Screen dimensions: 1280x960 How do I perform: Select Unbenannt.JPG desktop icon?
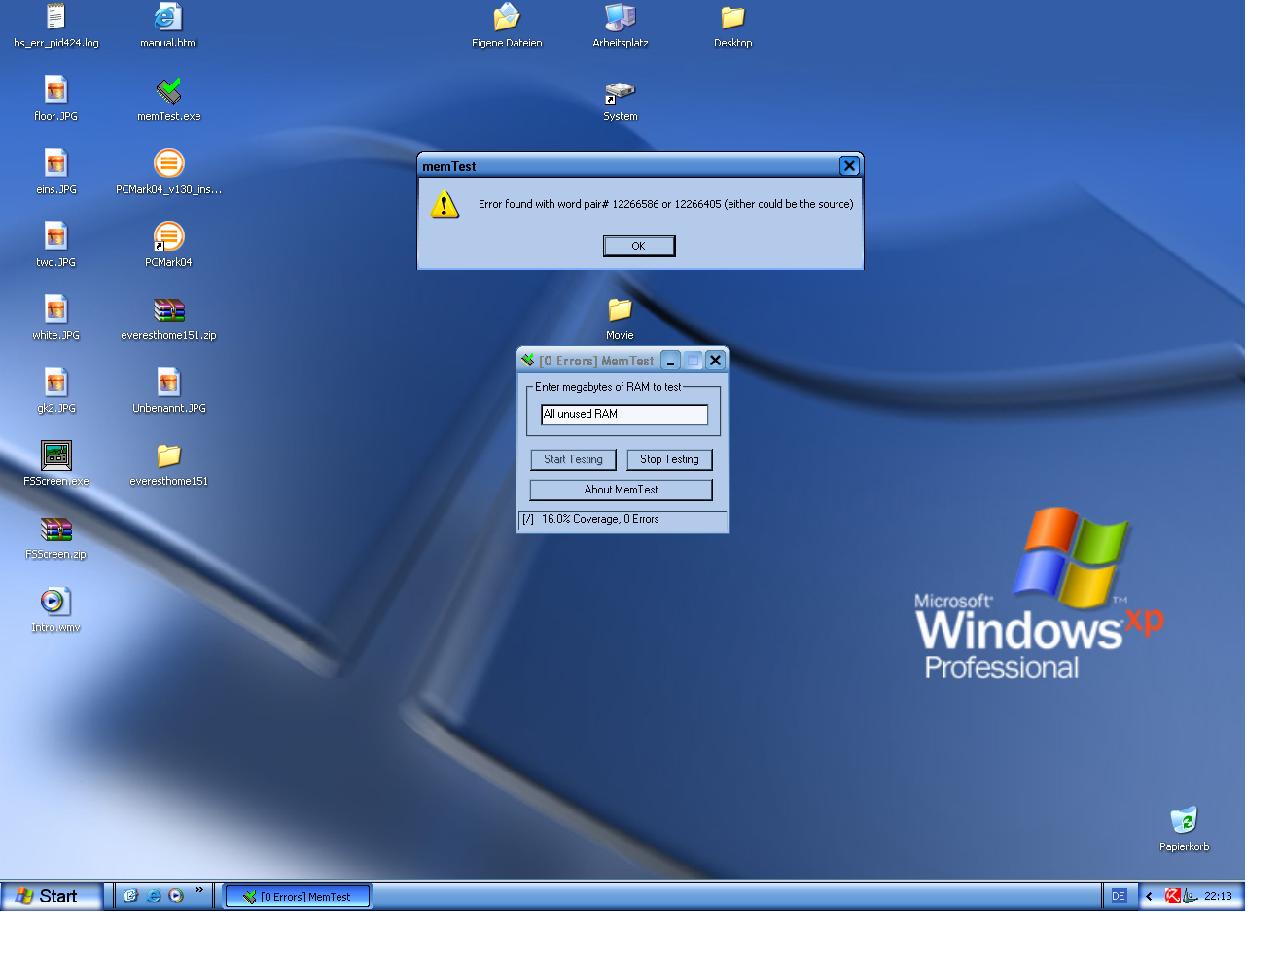(x=169, y=392)
